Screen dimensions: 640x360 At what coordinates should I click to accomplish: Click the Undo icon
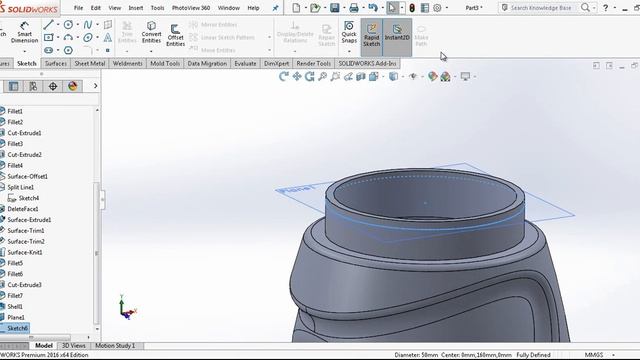[373, 8]
